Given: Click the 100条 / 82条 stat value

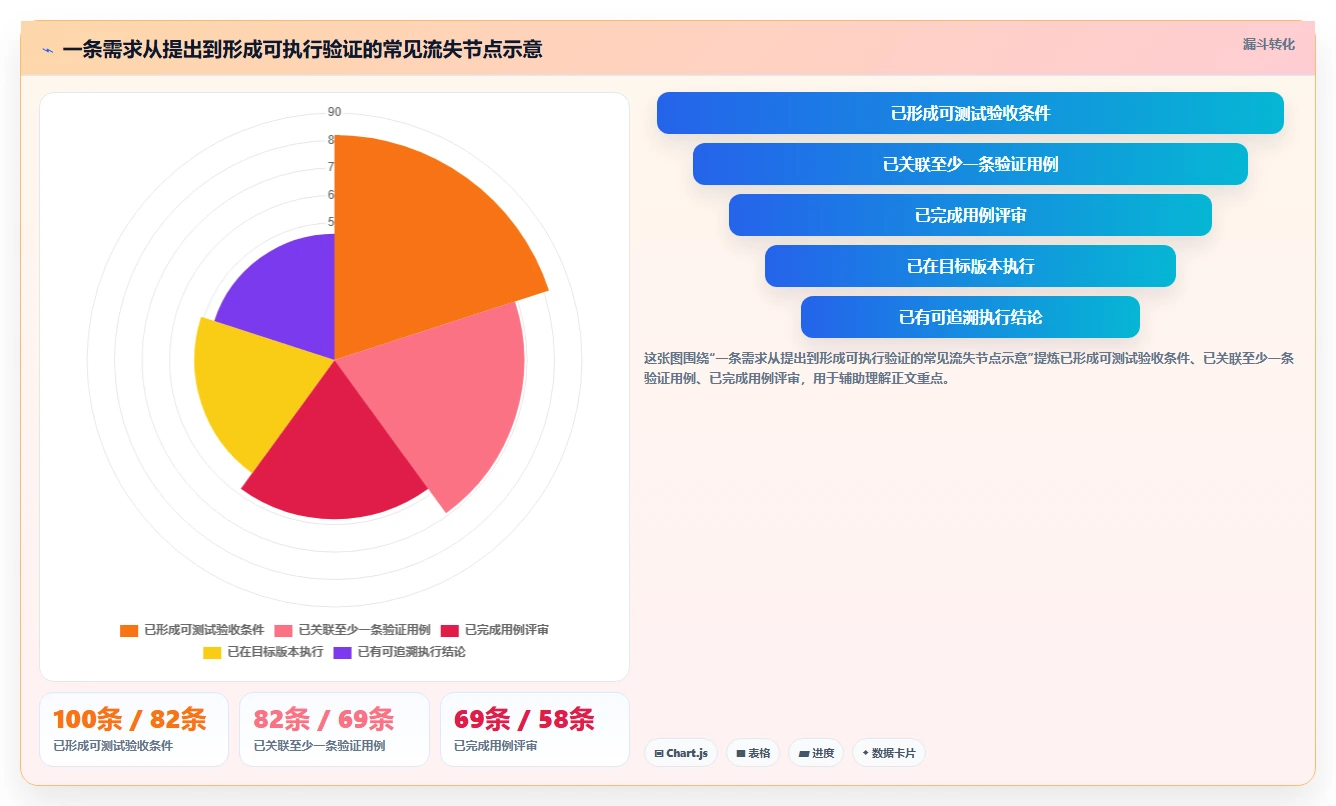Looking at the screenshot, I should (130, 719).
